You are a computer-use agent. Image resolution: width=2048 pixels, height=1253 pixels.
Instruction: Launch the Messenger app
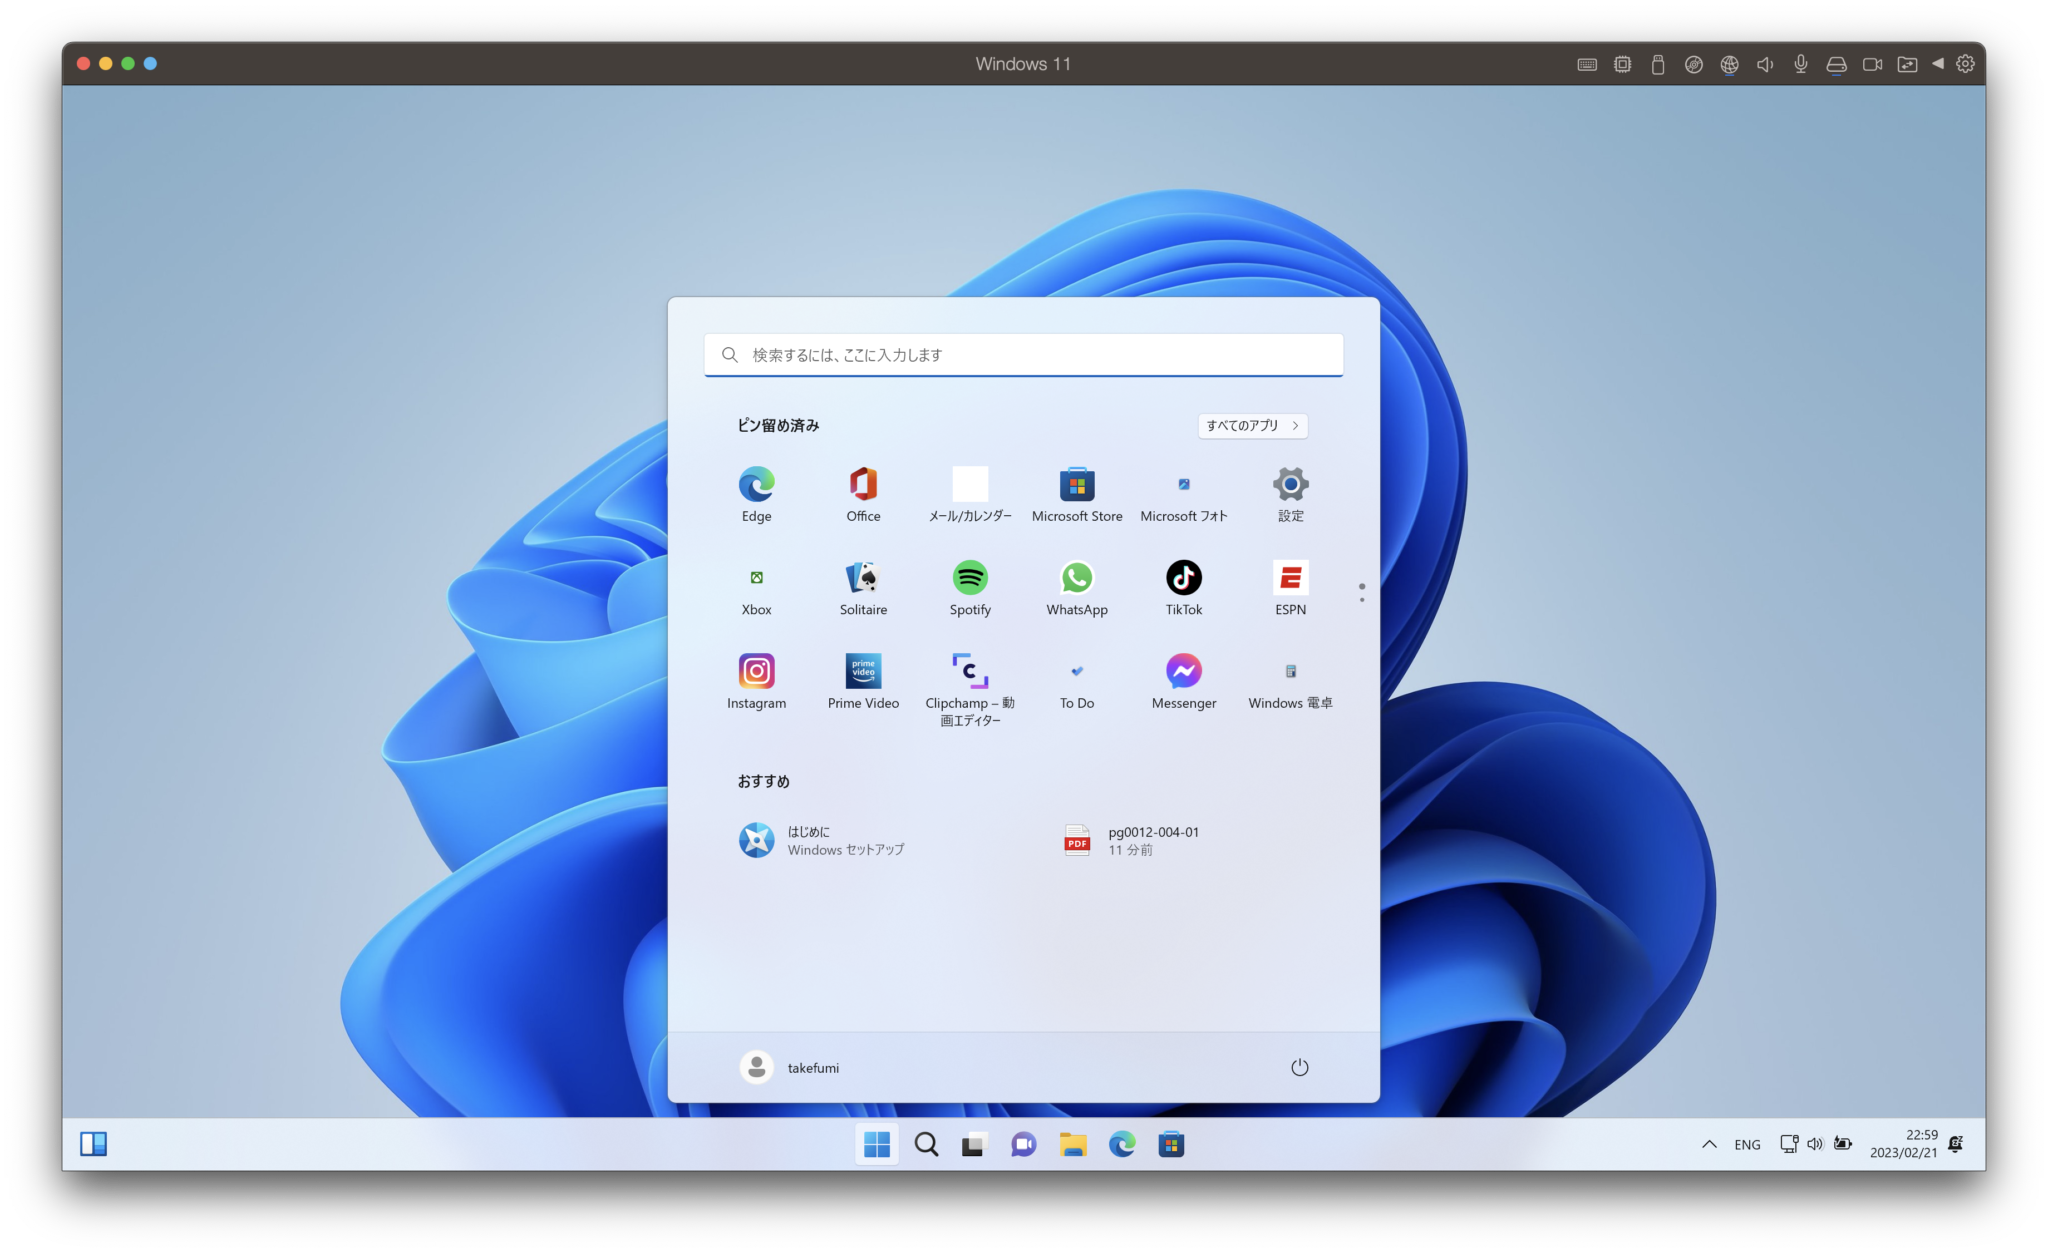(1184, 682)
